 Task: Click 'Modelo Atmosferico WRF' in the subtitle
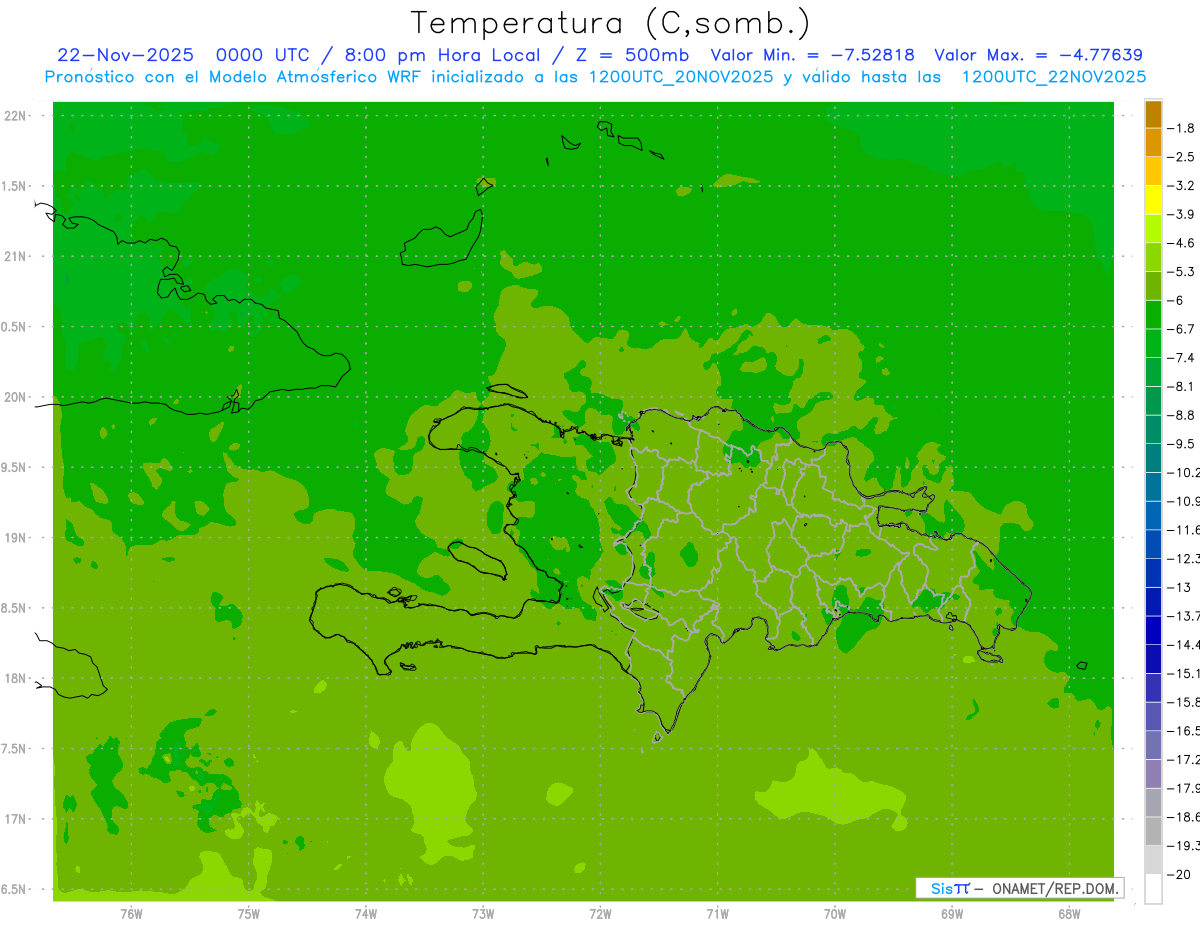coord(303,77)
